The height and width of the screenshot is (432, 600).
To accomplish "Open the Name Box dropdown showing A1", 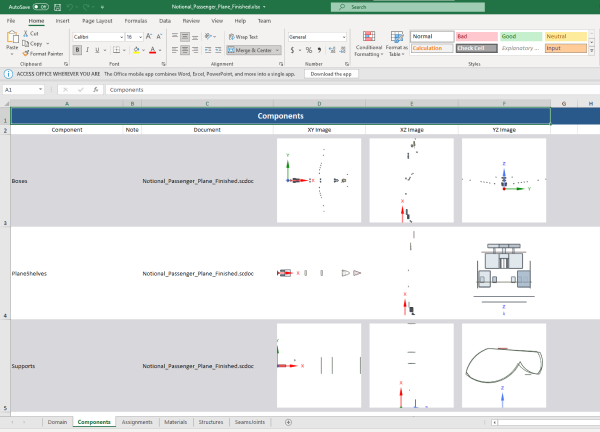I will 40,90.
